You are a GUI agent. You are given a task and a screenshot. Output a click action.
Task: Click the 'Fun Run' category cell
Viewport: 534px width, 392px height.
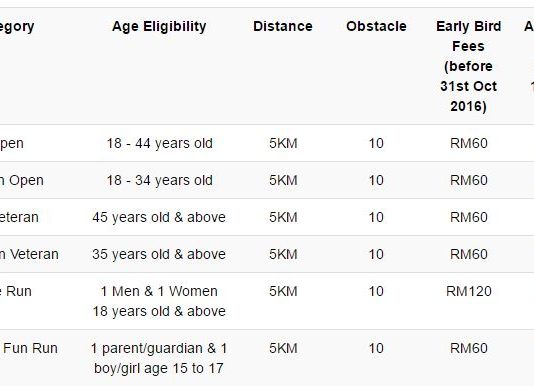coord(30,348)
